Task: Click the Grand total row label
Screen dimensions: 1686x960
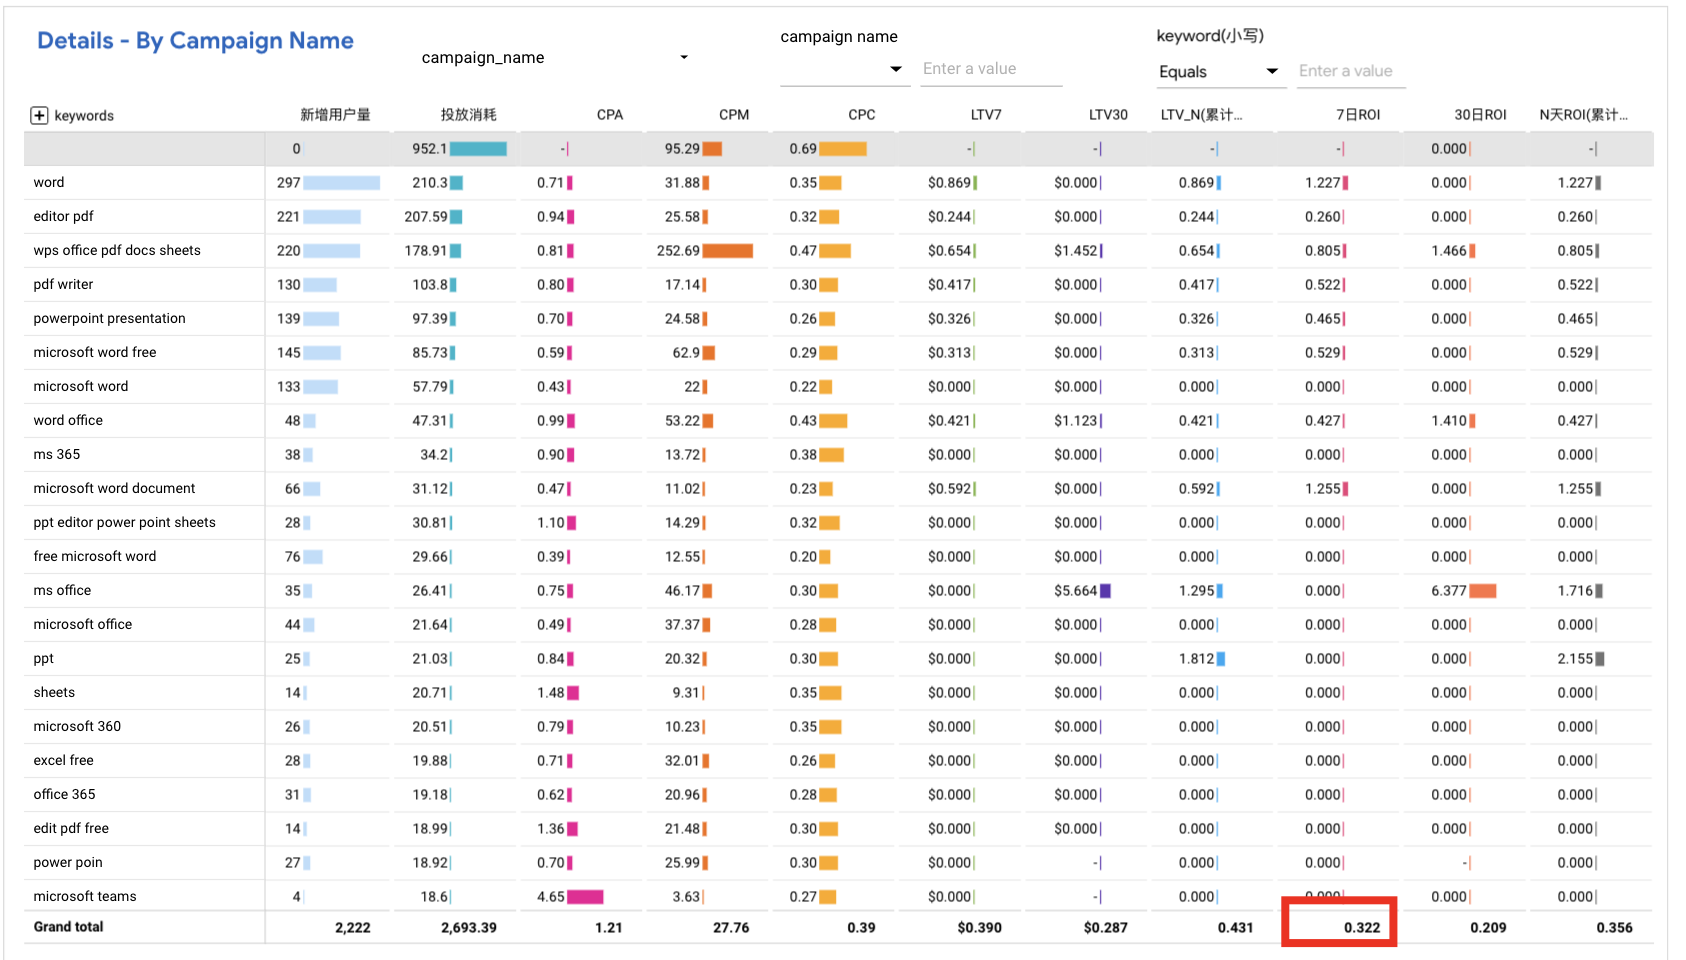Action: click(68, 926)
